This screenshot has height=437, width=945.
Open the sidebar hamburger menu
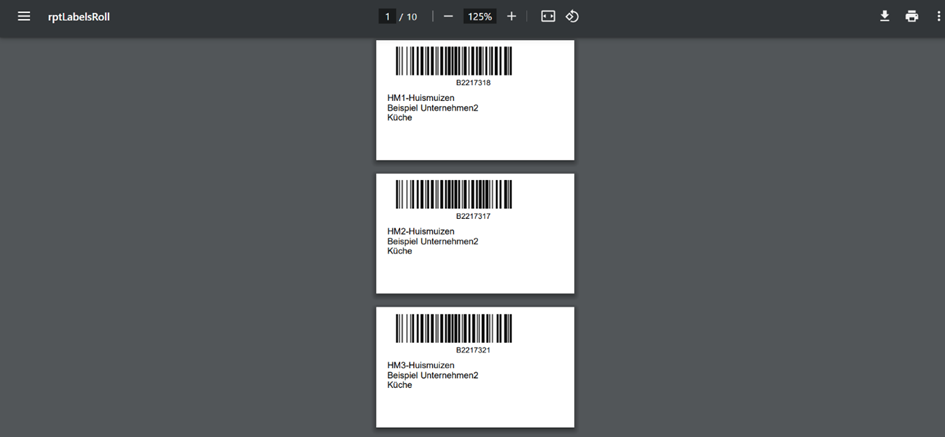click(24, 16)
